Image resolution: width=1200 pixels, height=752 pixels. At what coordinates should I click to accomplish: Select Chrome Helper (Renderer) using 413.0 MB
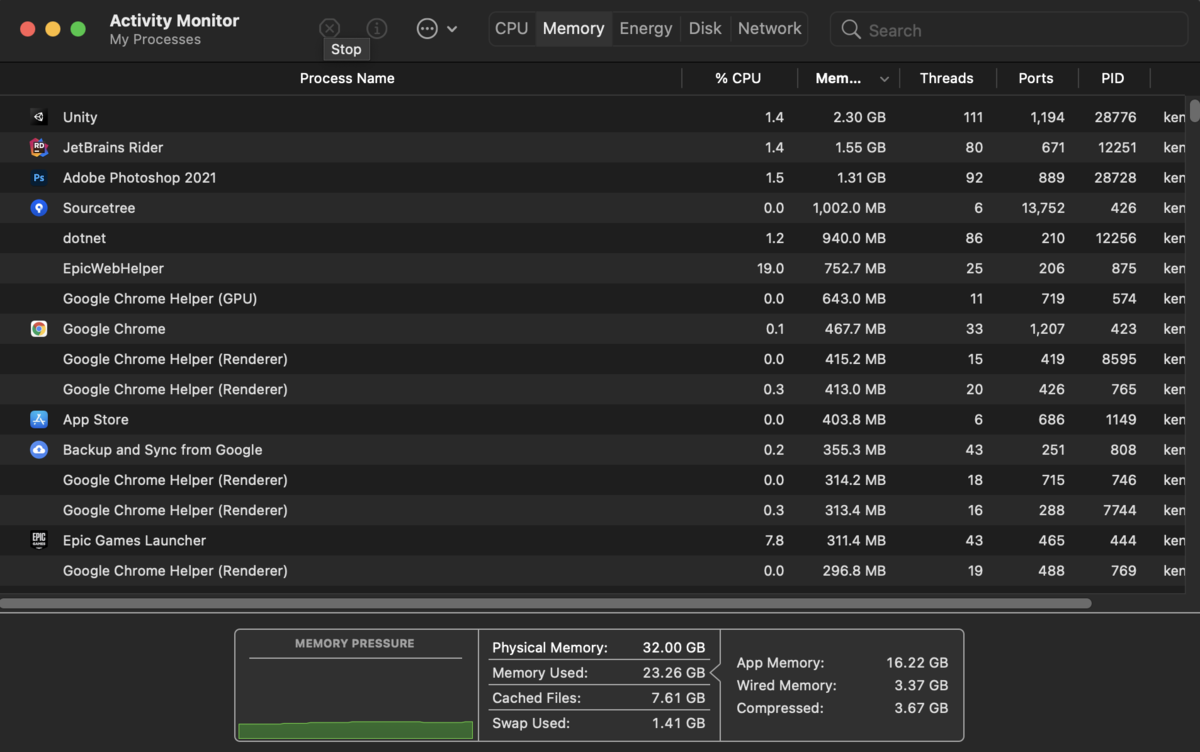(595, 389)
